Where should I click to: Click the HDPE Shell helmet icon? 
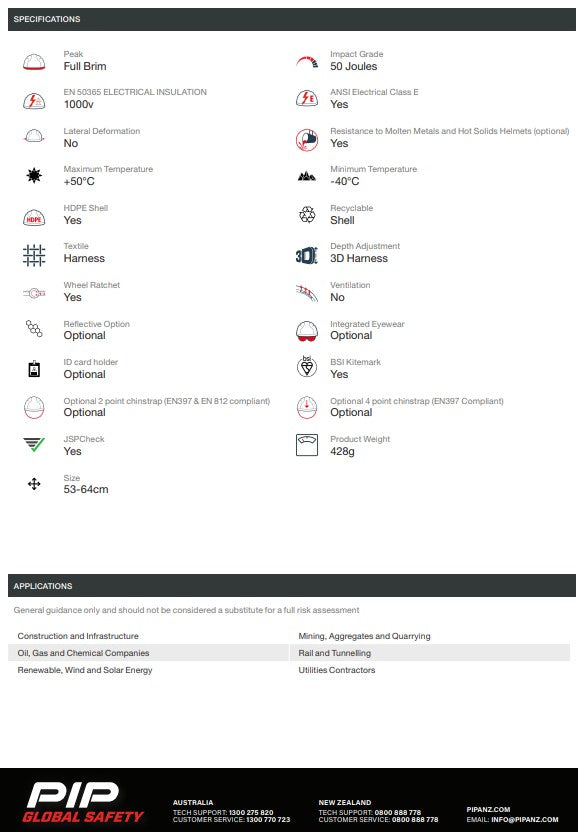(x=34, y=218)
